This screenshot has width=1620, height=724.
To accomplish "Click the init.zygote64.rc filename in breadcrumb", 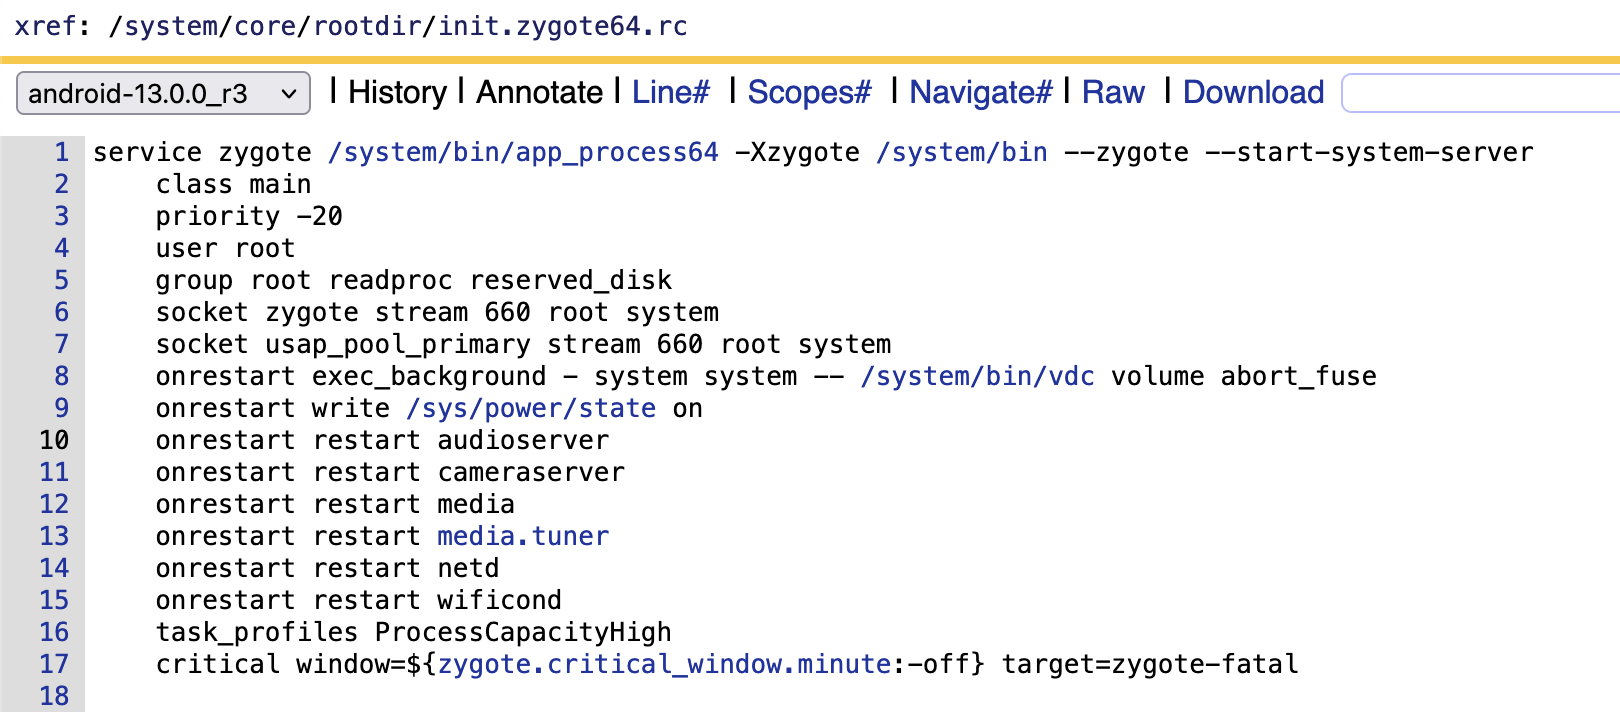I will pyautogui.click(x=562, y=26).
